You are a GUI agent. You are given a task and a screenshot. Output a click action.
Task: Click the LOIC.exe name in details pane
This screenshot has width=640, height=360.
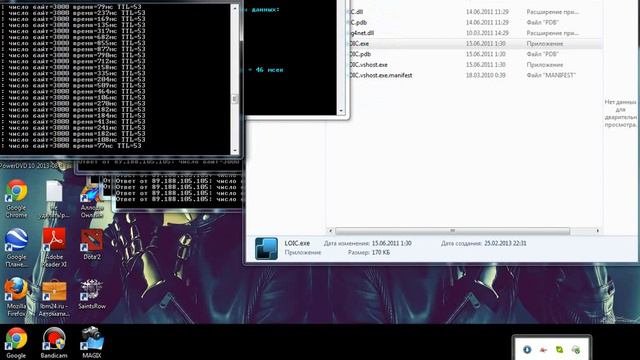297,243
